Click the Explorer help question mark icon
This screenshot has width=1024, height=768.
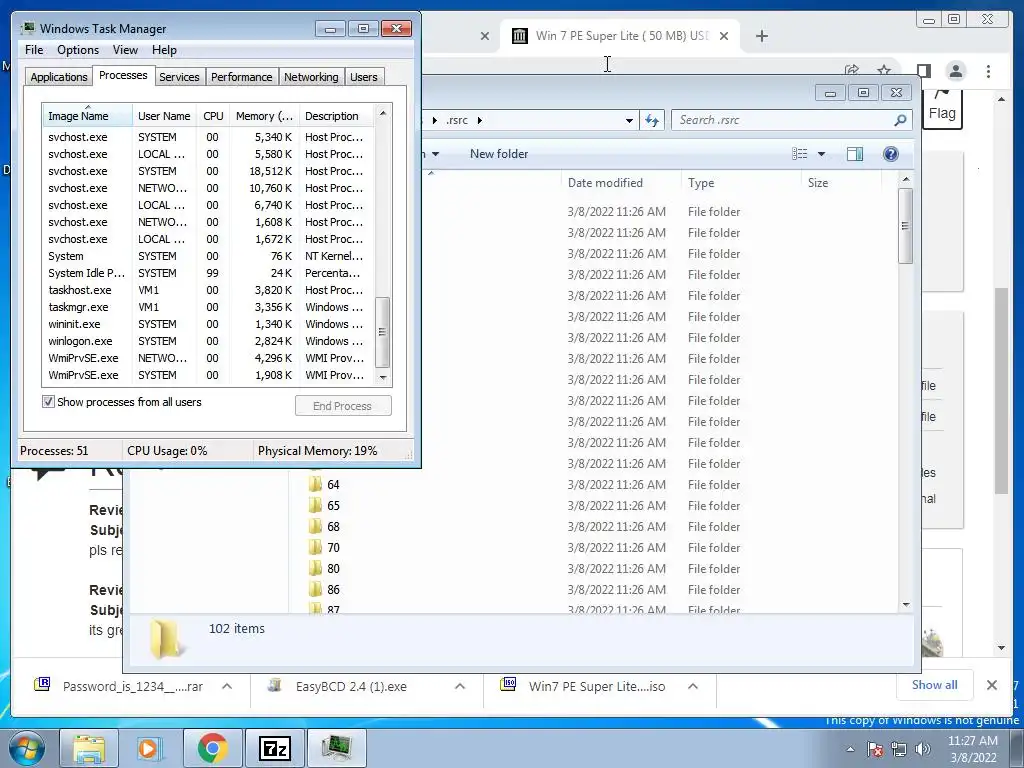coord(890,154)
